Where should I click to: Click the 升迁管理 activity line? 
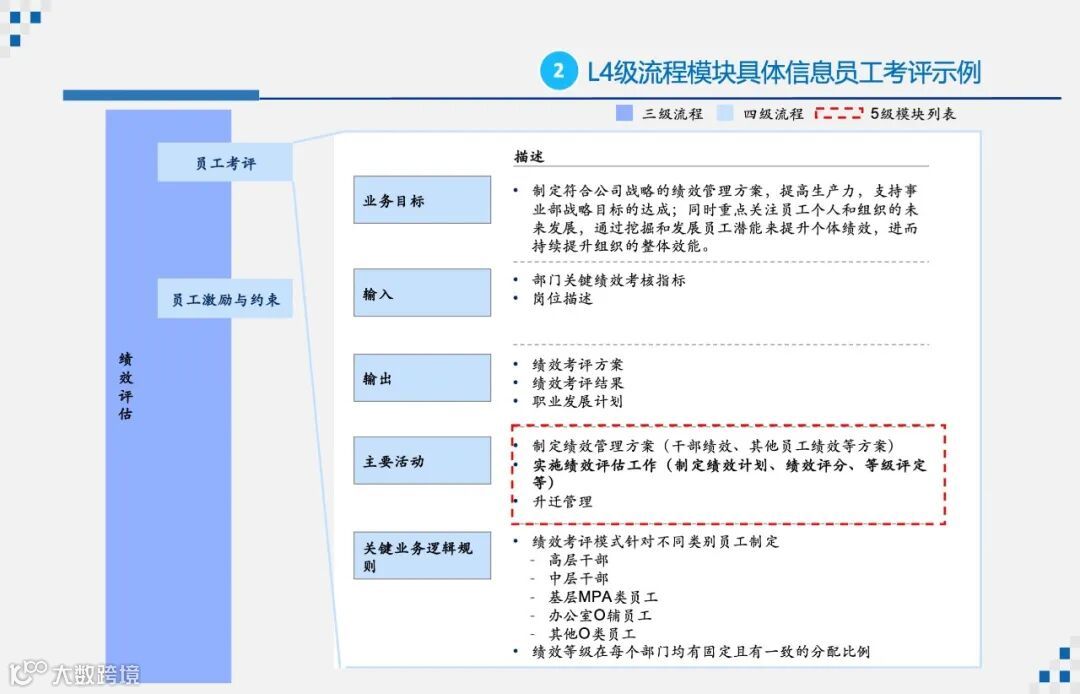(562, 501)
